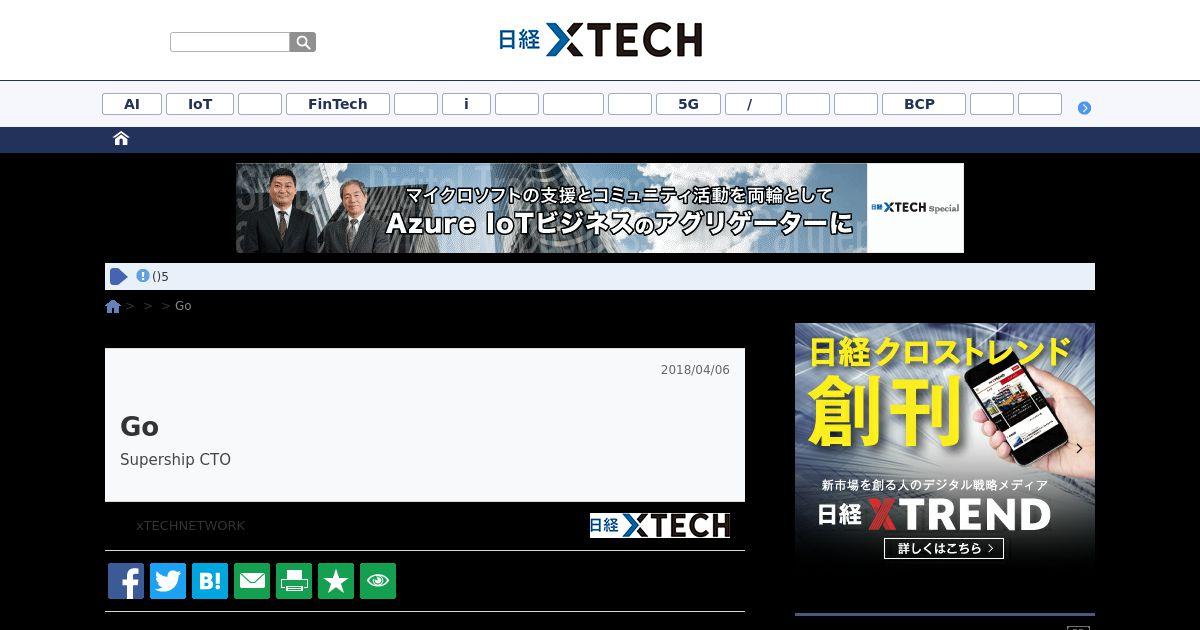Print the article using printer icon
Viewport: 1200px width, 630px height.
point(294,581)
